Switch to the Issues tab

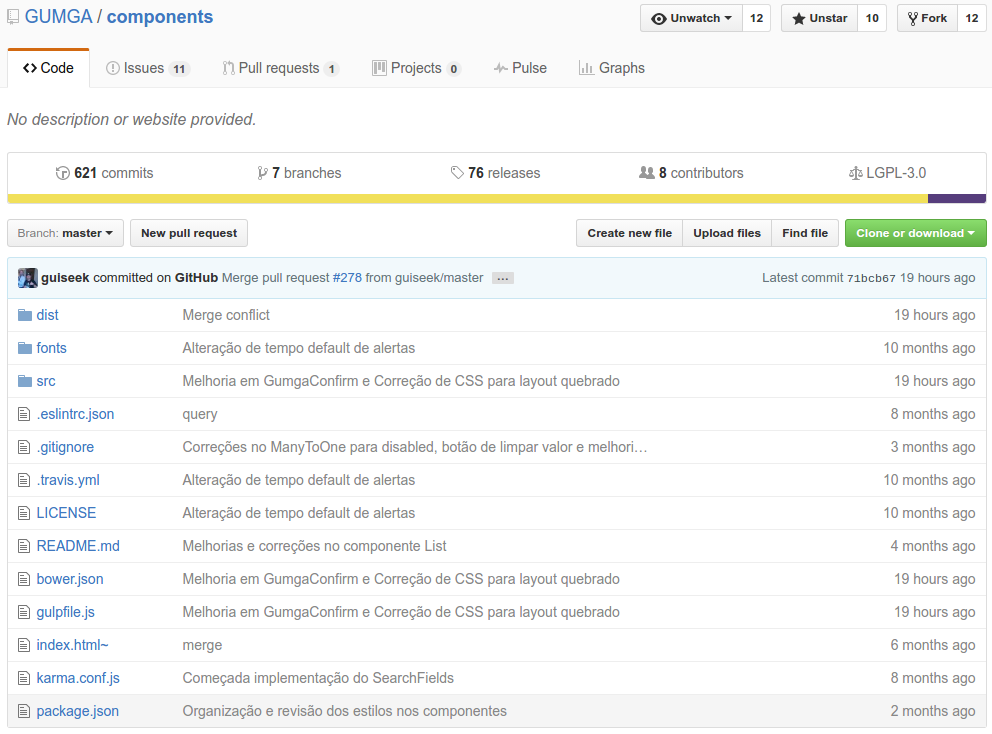click(147, 68)
